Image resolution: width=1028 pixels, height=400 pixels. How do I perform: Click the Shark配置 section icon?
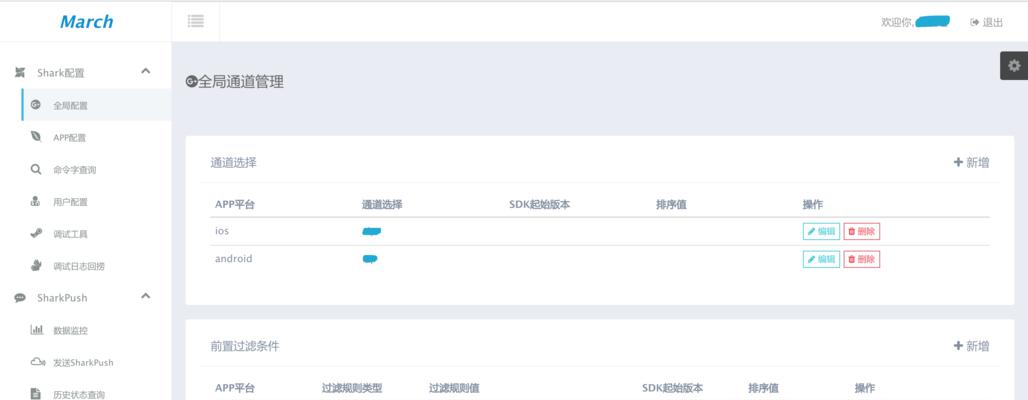point(20,72)
